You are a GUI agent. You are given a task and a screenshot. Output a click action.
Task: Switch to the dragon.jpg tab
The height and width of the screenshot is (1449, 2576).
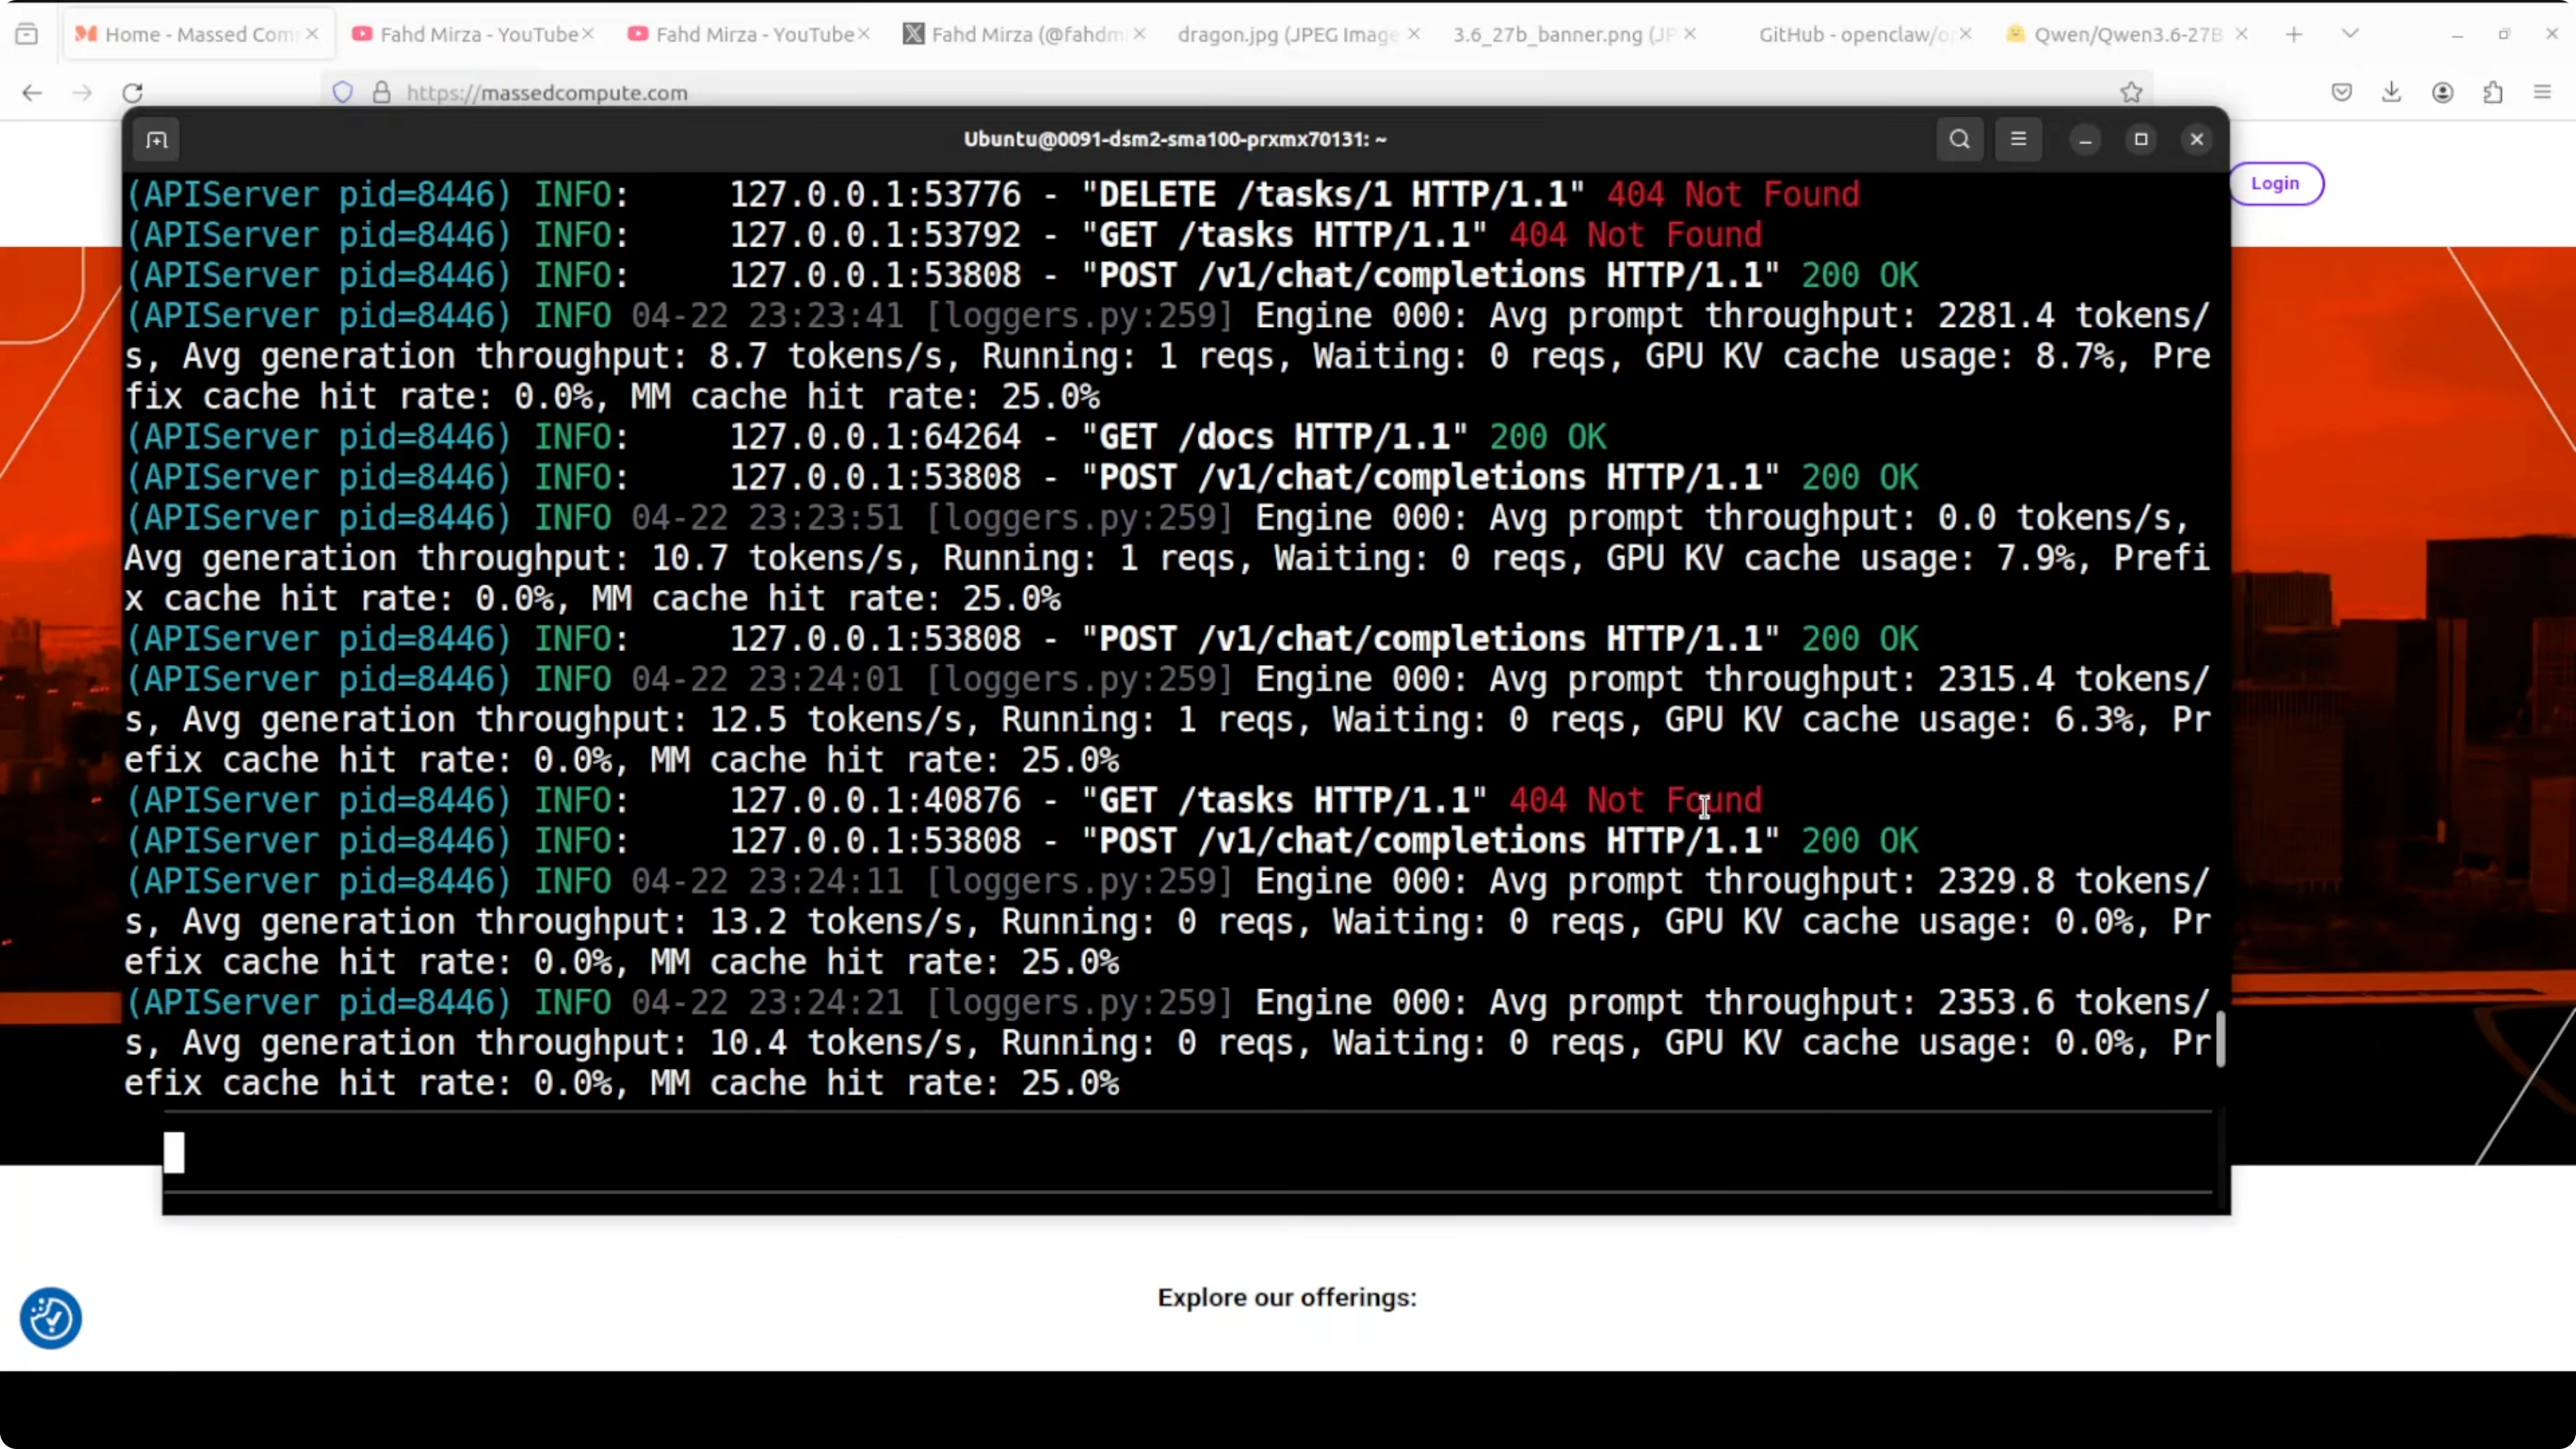click(1286, 34)
